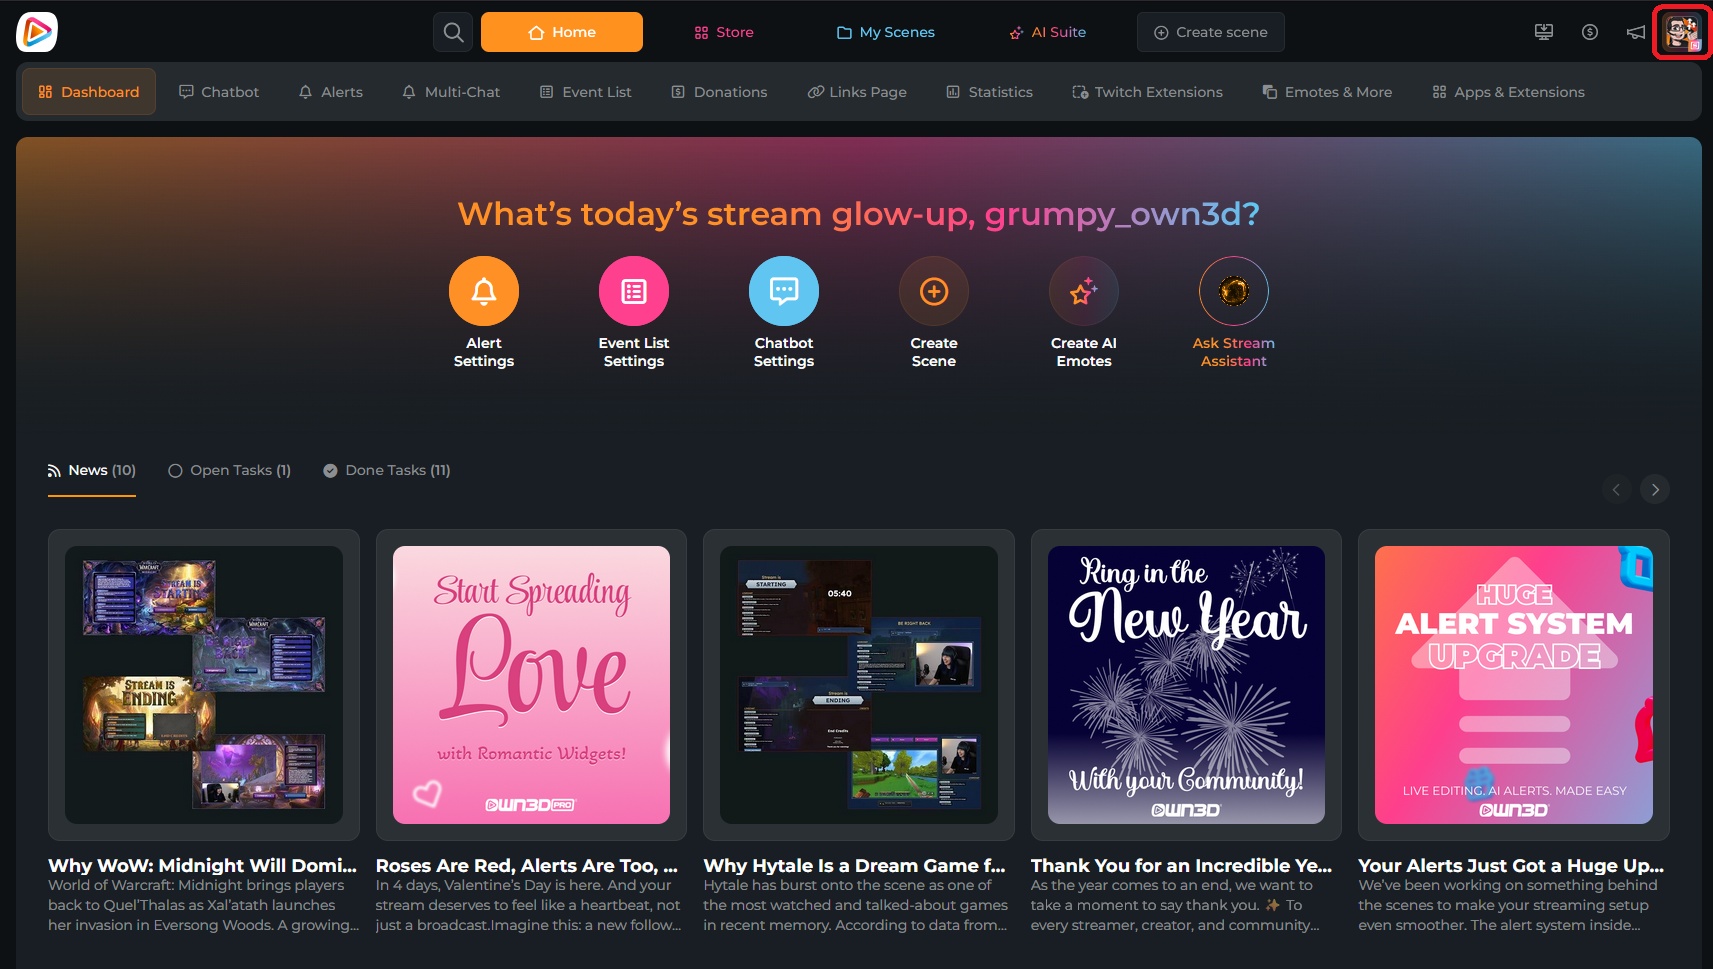Switch to Open Tasks tab
1713x969 pixels.
230,470
